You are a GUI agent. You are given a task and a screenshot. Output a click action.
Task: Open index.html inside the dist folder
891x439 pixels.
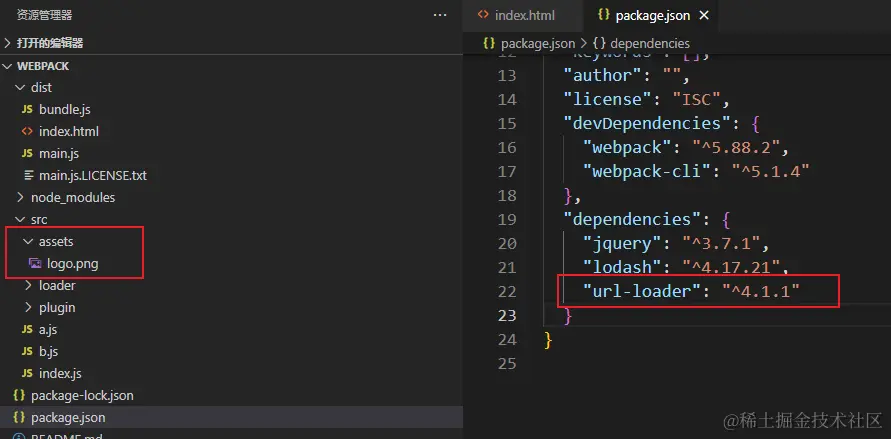[x=69, y=131]
